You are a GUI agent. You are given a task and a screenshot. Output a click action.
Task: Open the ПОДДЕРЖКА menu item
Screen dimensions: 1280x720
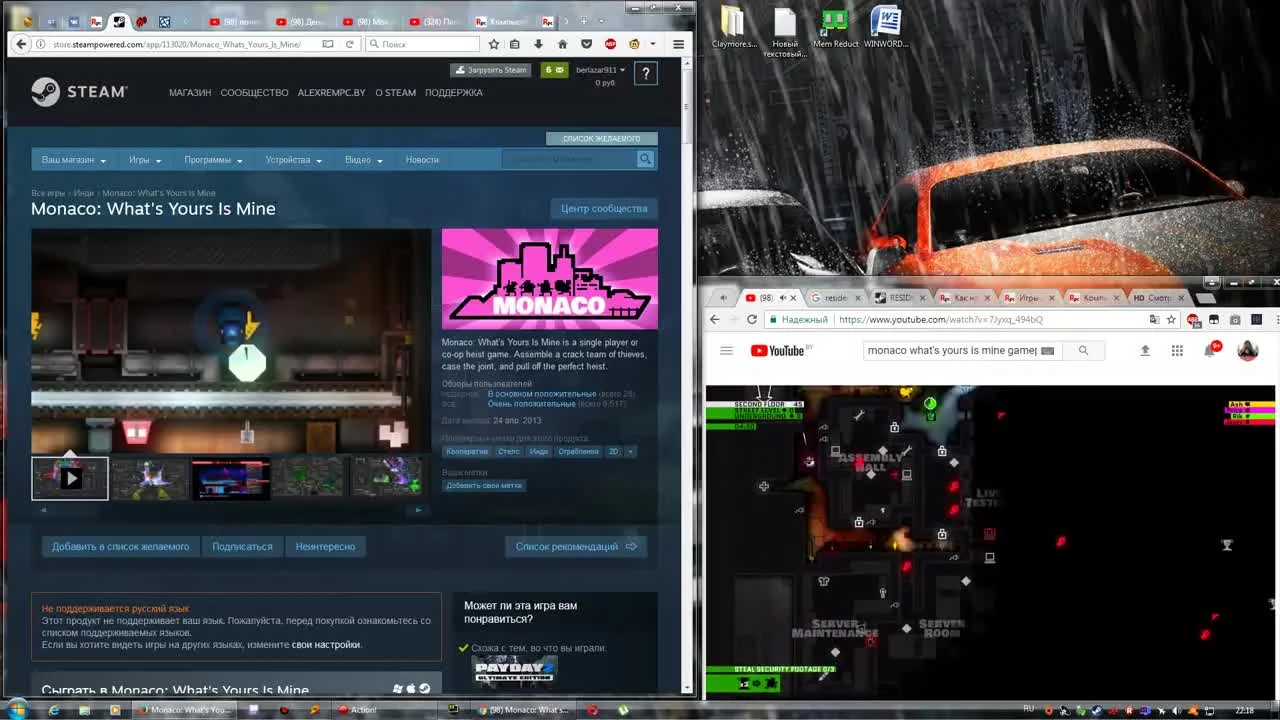454,93
